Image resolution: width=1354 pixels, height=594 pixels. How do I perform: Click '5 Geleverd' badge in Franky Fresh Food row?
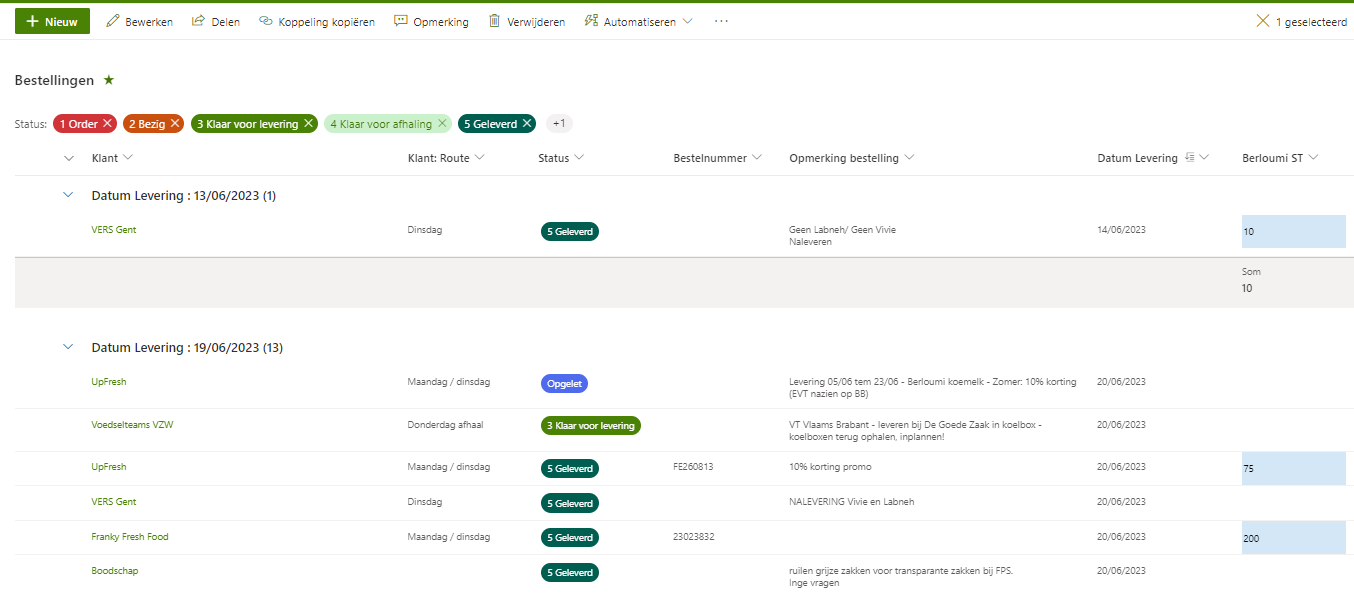pyautogui.click(x=570, y=538)
